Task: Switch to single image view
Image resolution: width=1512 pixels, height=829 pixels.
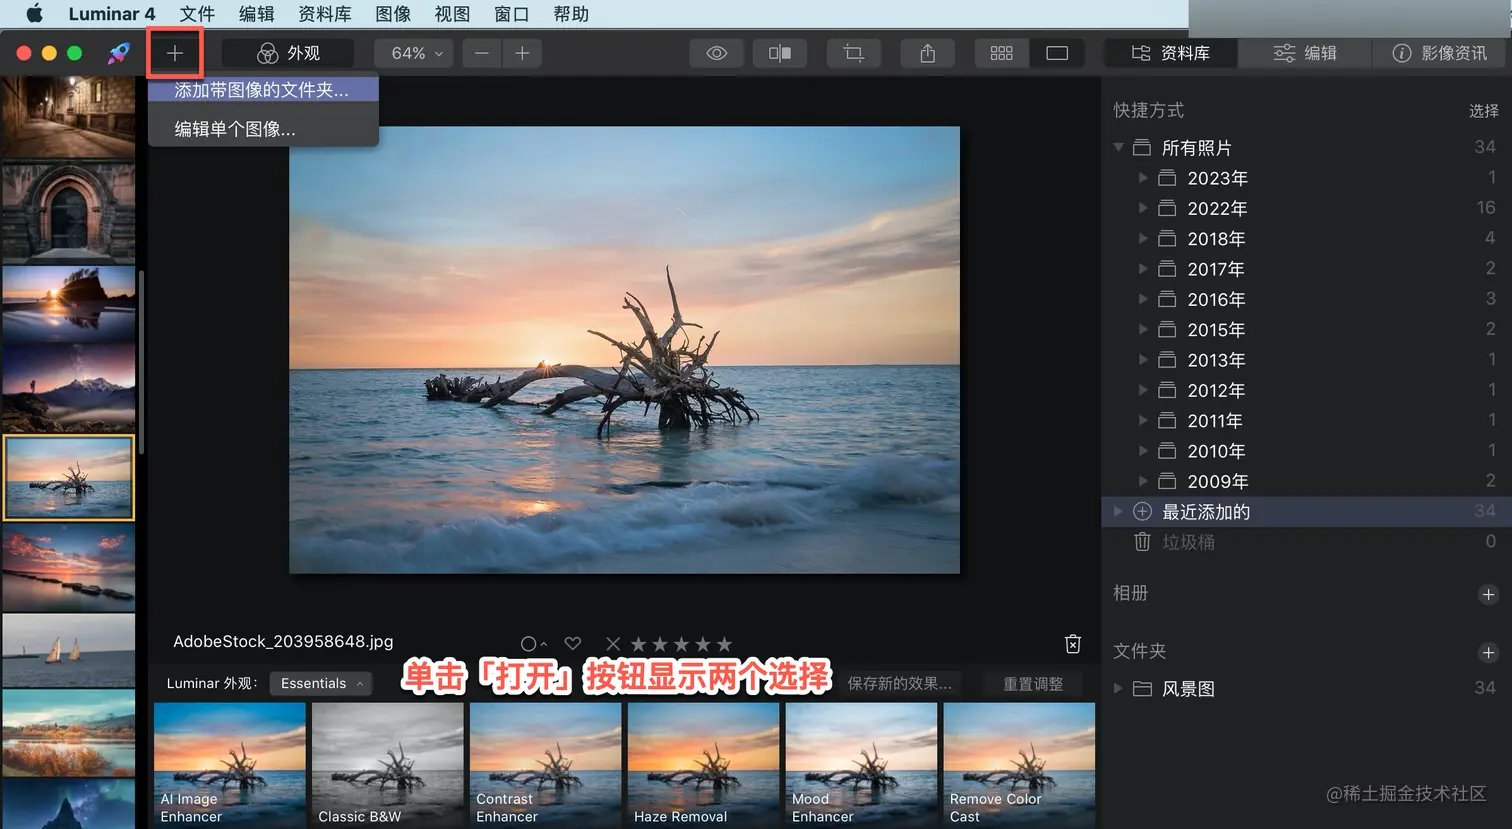Action: (x=1057, y=53)
